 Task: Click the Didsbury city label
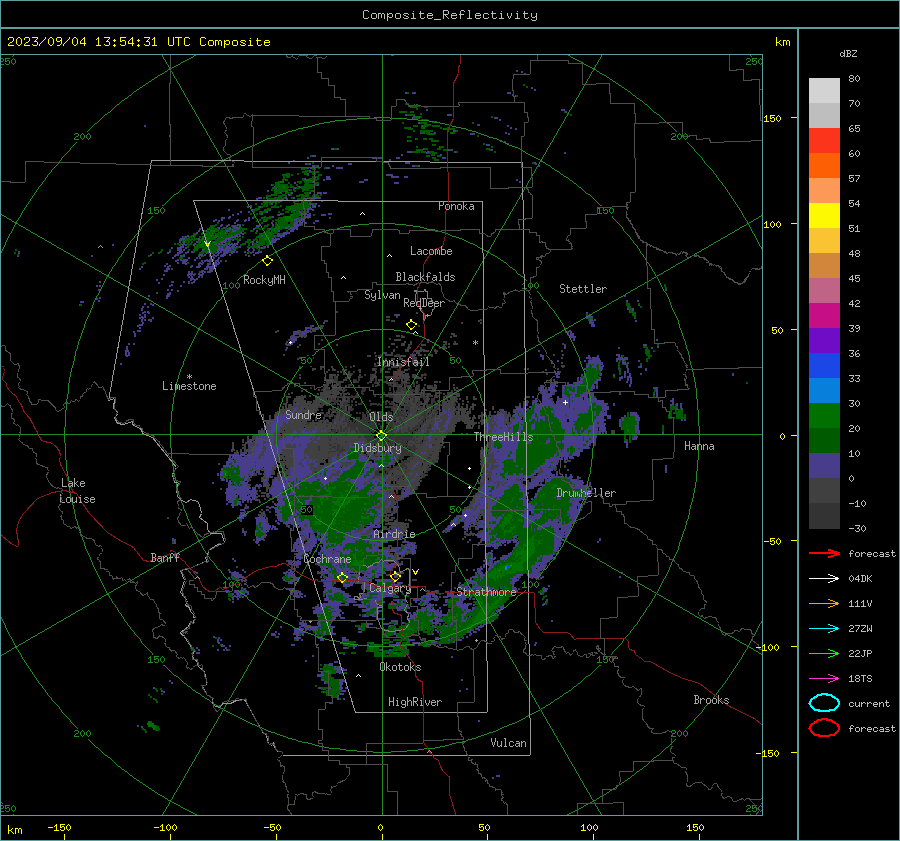377,448
